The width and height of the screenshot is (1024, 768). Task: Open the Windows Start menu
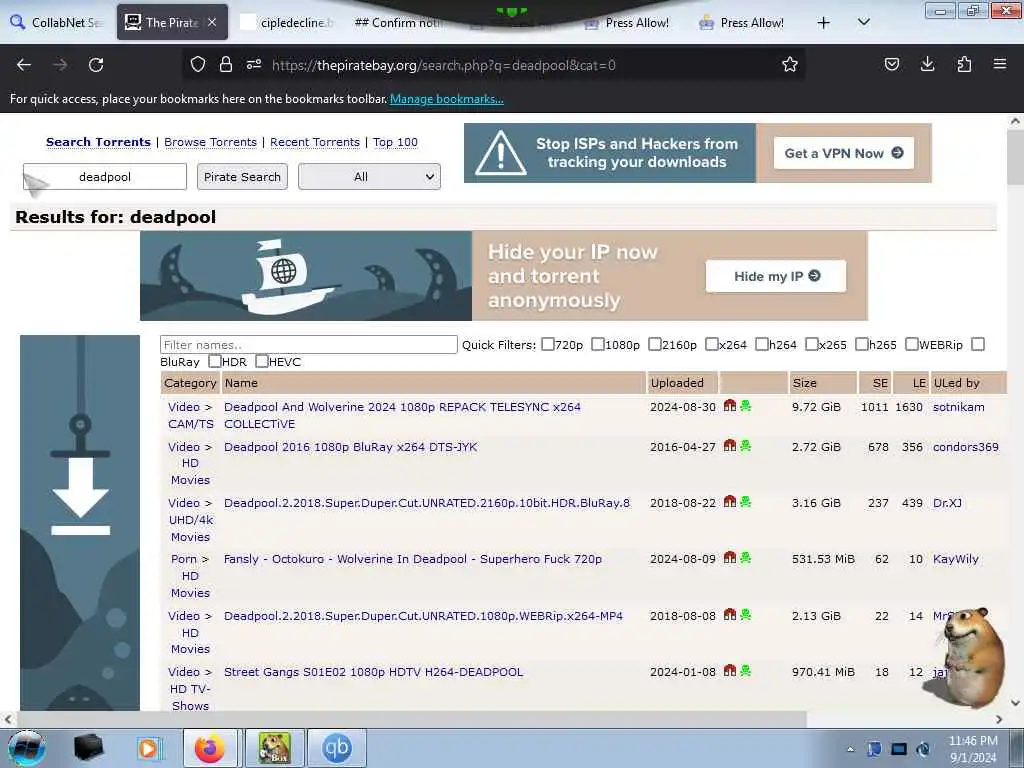tap(26, 748)
